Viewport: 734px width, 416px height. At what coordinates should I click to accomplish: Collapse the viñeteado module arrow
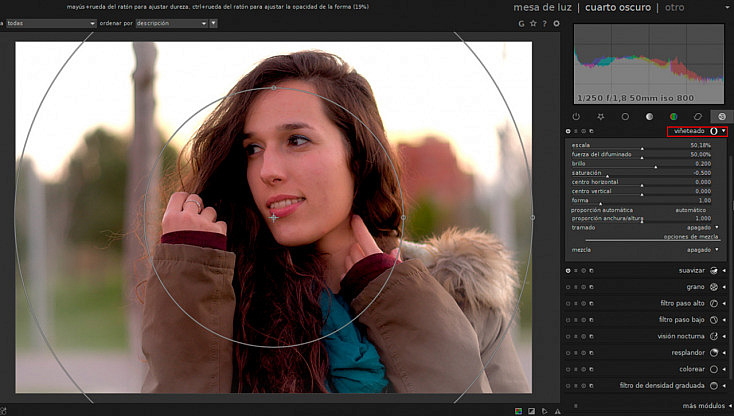click(724, 131)
